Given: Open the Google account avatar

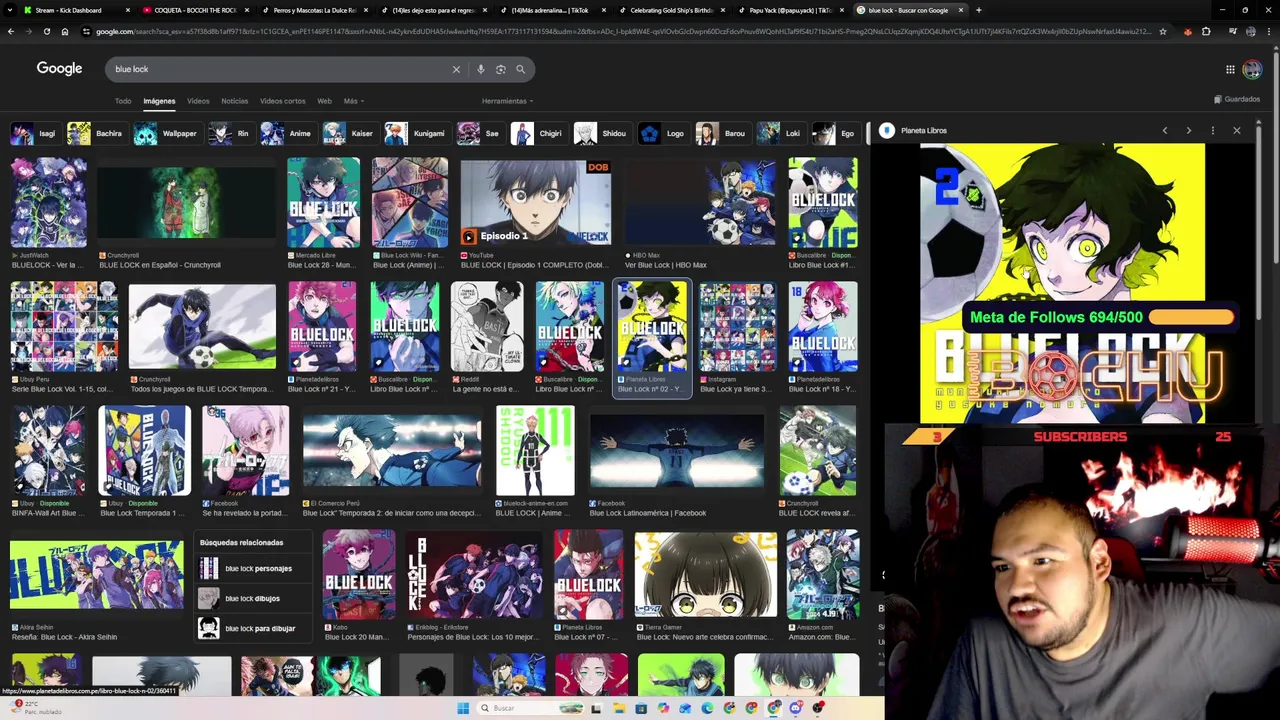Looking at the screenshot, I should coord(1252,69).
